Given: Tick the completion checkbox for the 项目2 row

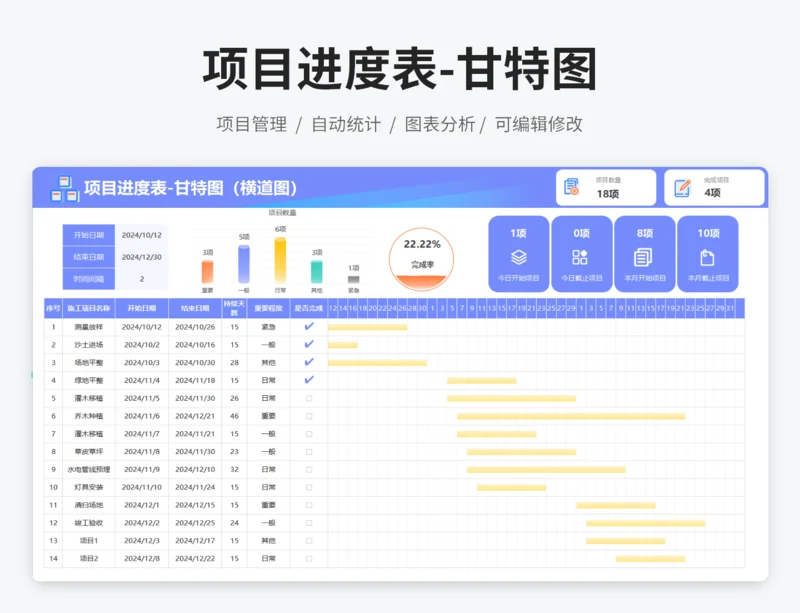Looking at the screenshot, I should pos(309,559).
